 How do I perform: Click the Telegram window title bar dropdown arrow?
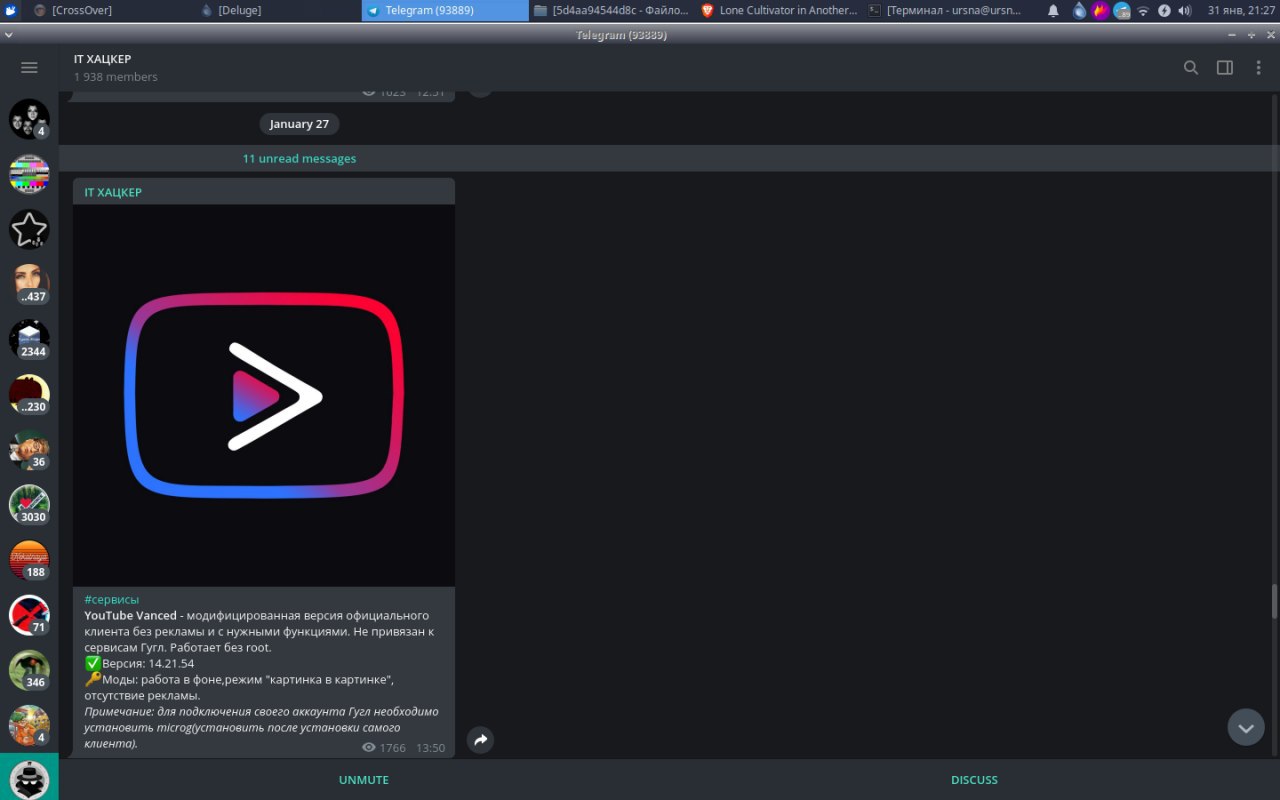tap(9, 35)
